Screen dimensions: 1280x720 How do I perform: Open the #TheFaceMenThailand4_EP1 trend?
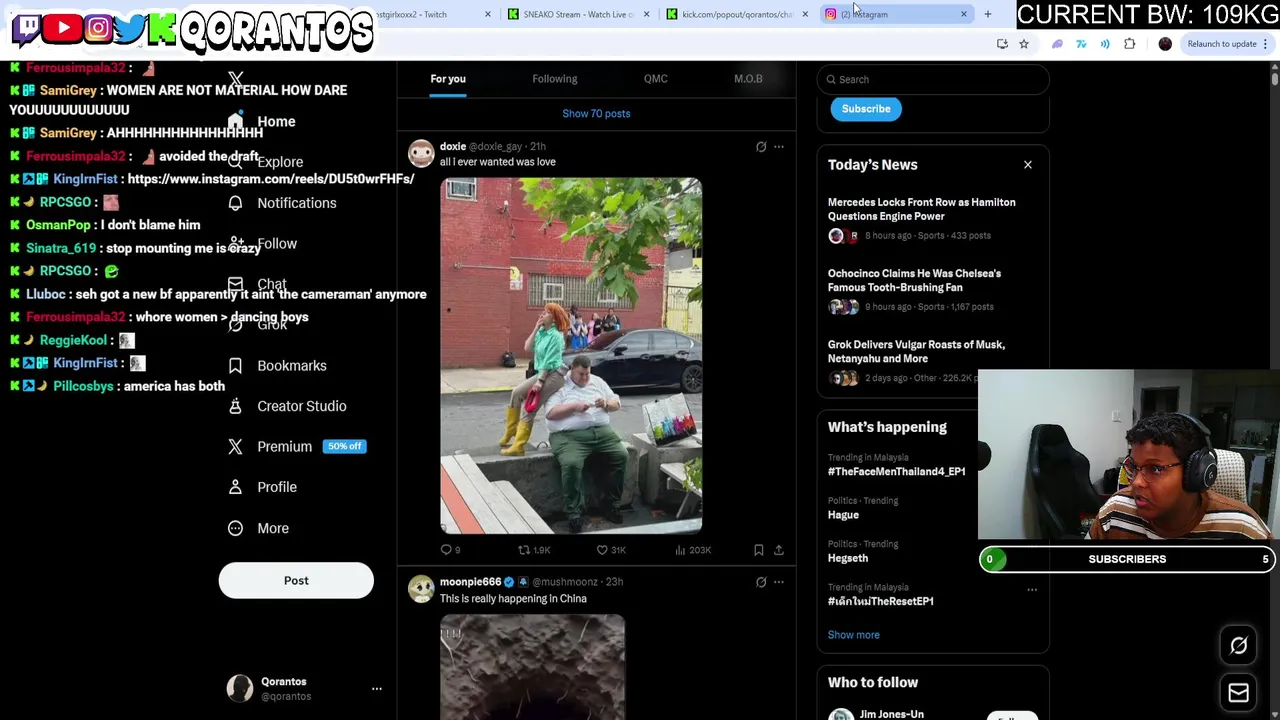point(896,472)
